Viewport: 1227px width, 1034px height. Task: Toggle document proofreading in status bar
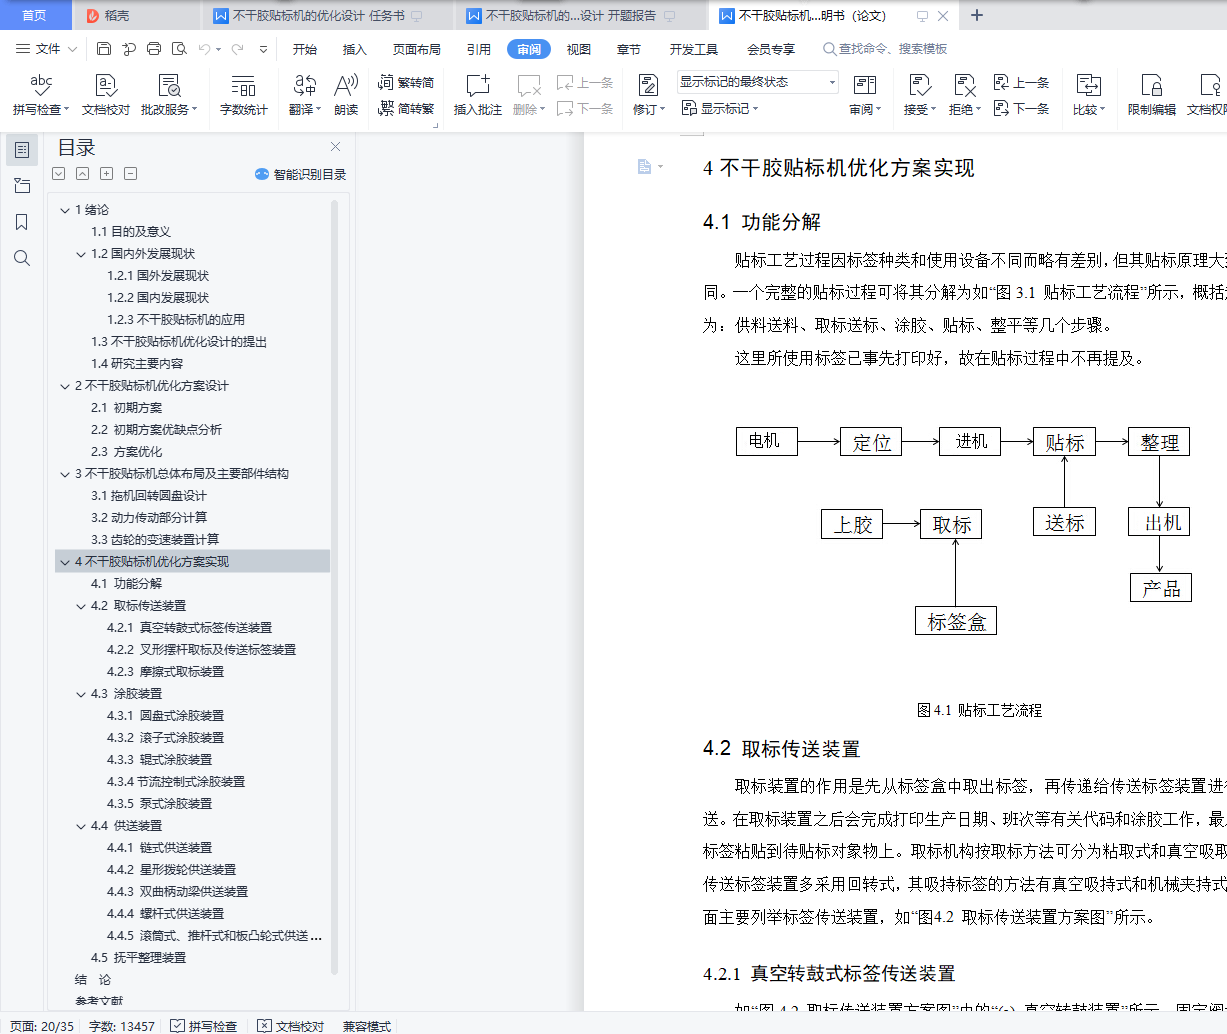[291, 1026]
